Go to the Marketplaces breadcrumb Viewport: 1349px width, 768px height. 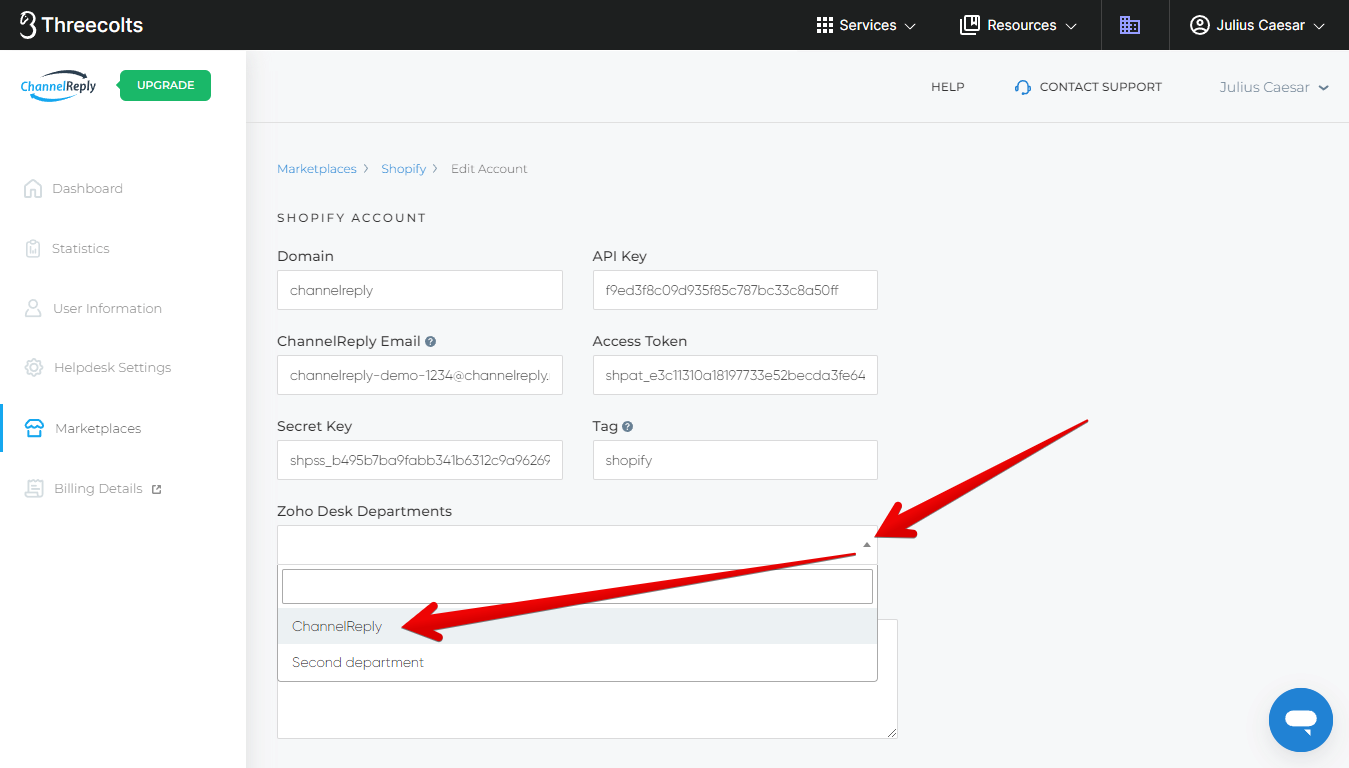[x=317, y=169]
